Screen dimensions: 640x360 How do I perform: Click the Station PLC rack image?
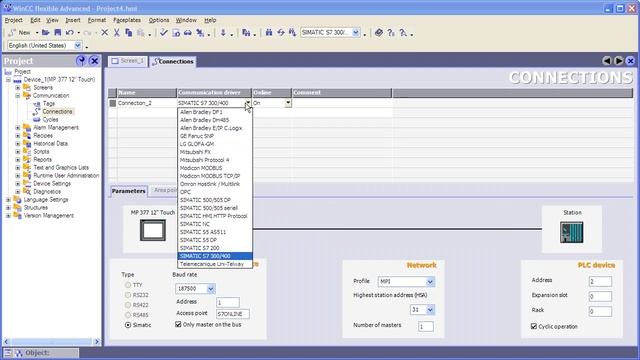pyautogui.click(x=572, y=232)
